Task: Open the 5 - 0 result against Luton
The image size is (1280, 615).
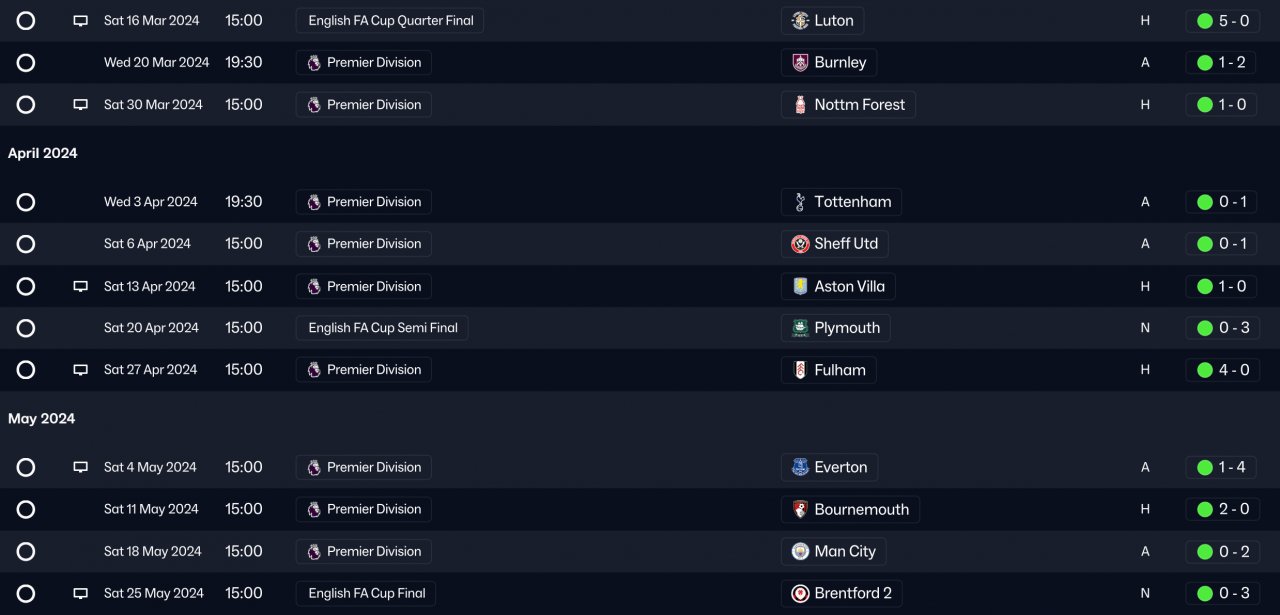Action: click(x=1233, y=21)
